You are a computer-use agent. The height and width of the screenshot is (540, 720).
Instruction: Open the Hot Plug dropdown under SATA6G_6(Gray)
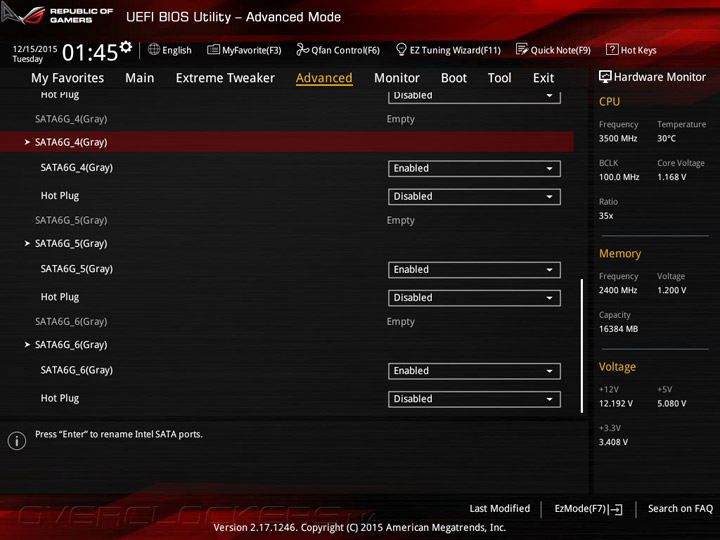[x=474, y=399]
